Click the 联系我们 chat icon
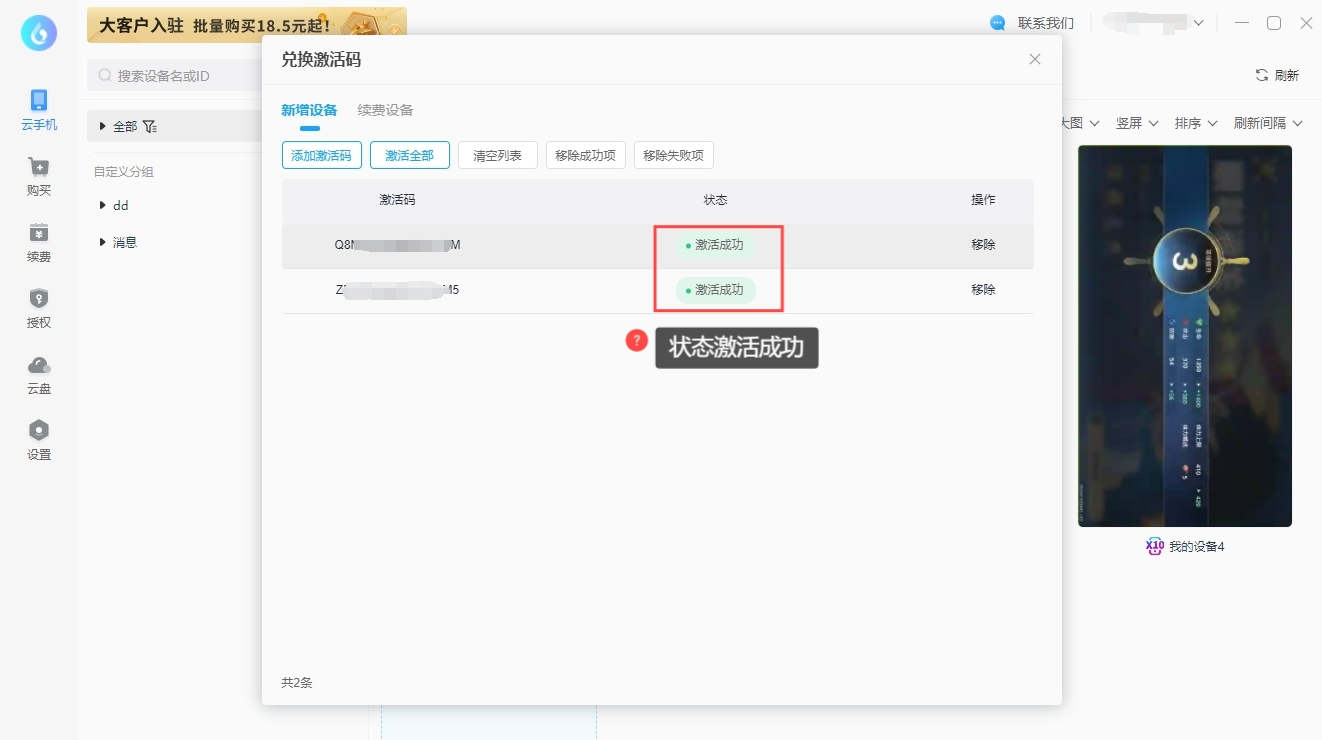The image size is (1322, 740). (x=997, y=23)
